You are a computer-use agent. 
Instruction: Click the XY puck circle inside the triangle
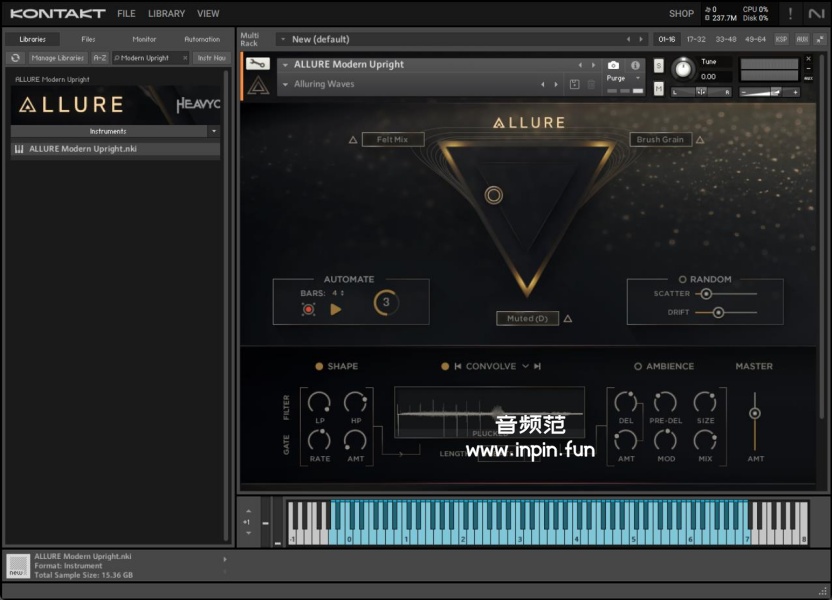point(493,195)
